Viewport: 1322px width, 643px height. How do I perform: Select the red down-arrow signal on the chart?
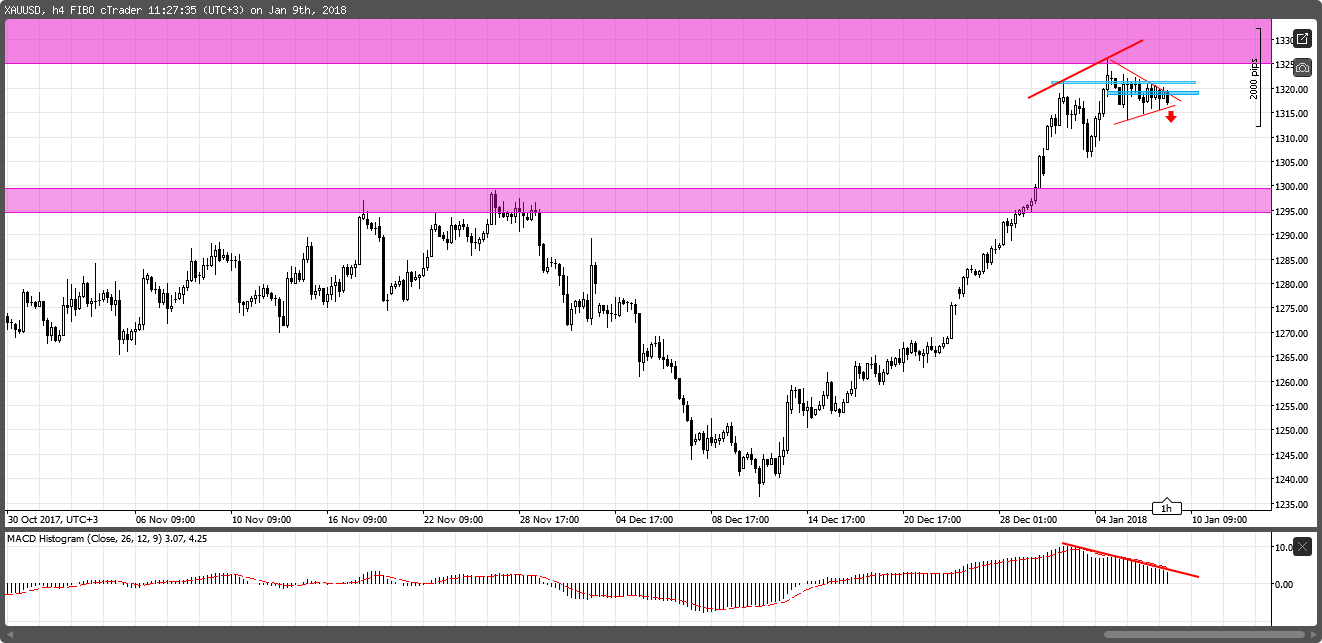pyautogui.click(x=1172, y=117)
